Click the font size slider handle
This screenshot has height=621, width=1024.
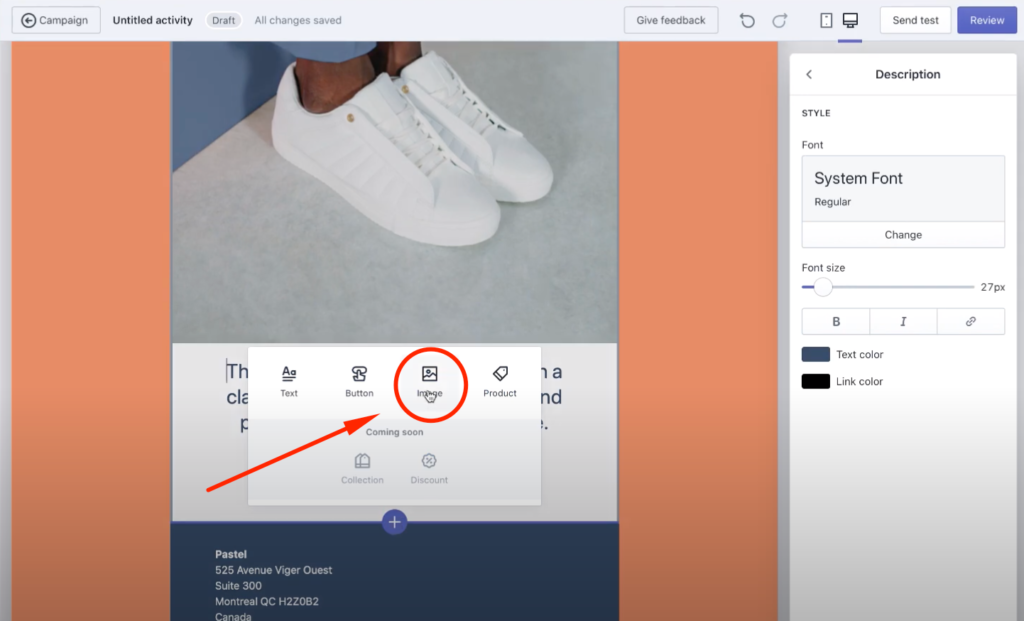[823, 287]
